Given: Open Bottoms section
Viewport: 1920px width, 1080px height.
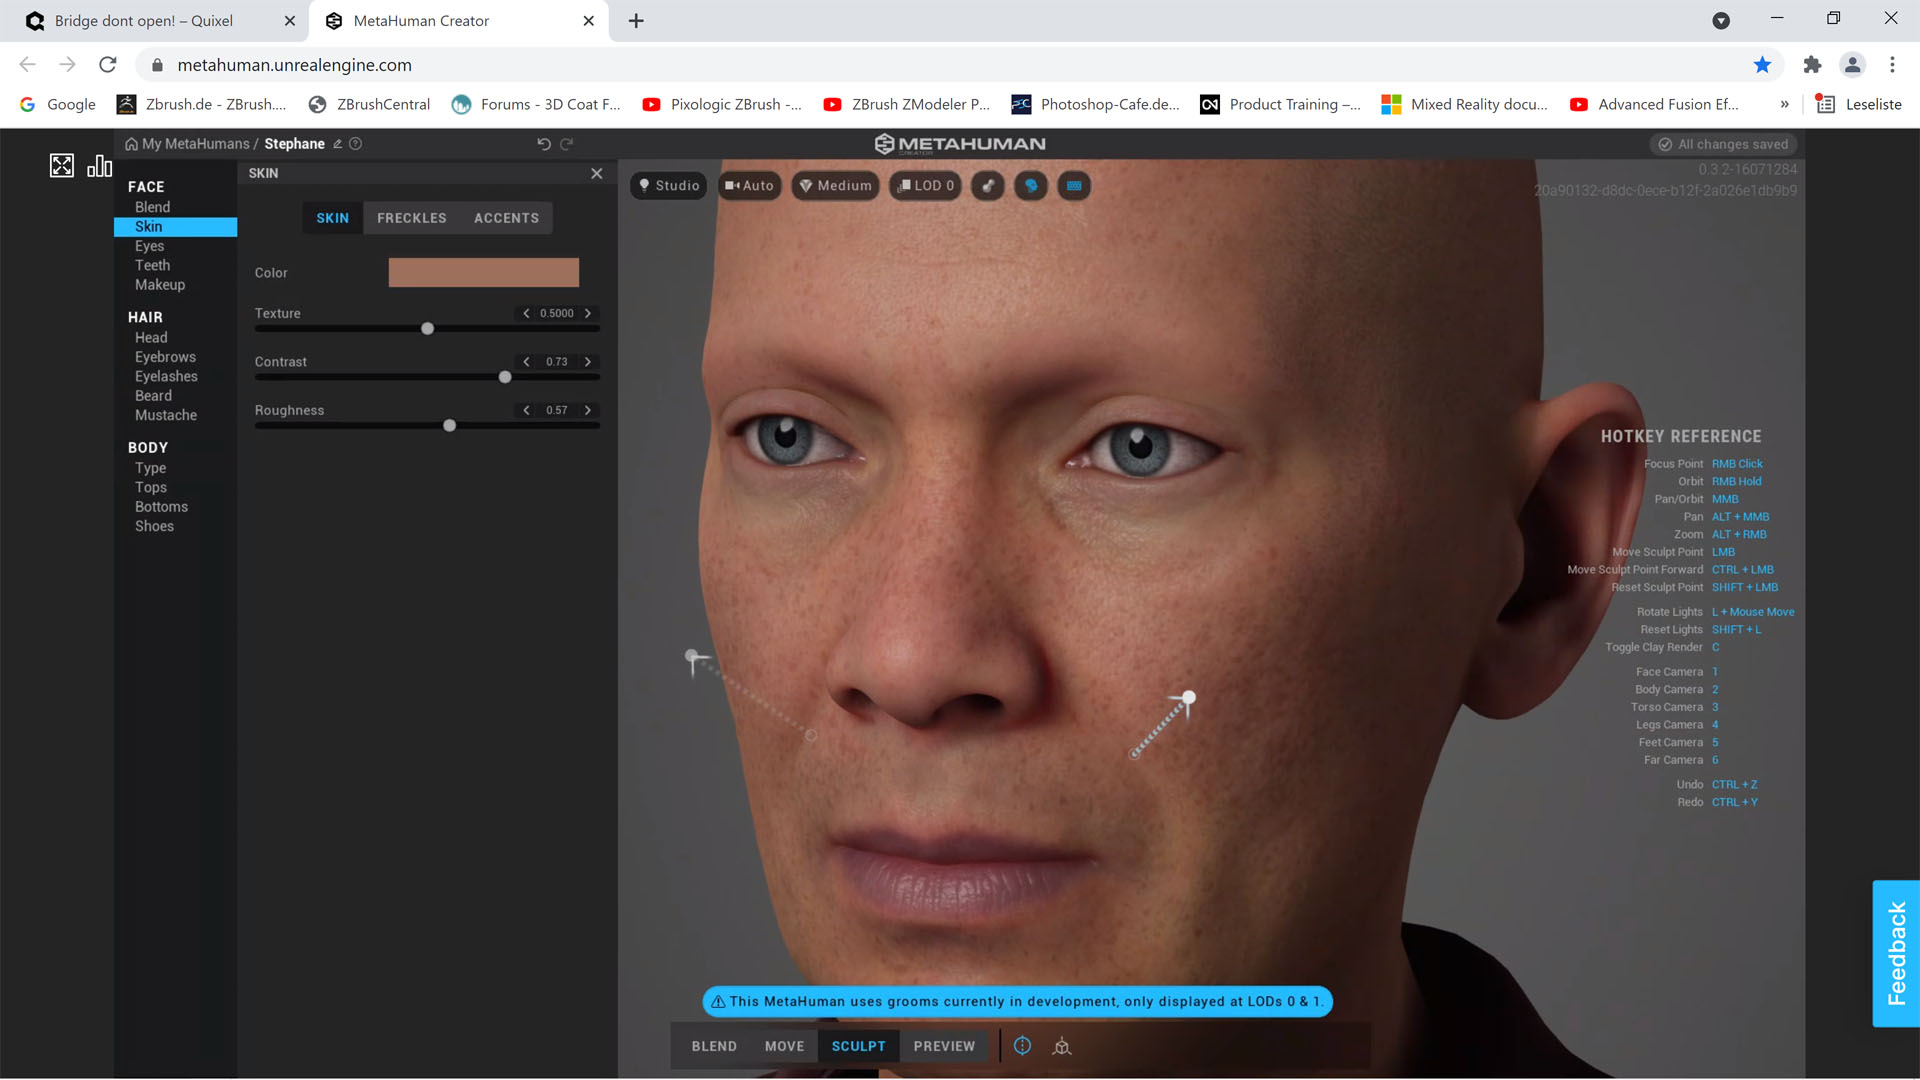Looking at the screenshot, I should click(x=161, y=507).
